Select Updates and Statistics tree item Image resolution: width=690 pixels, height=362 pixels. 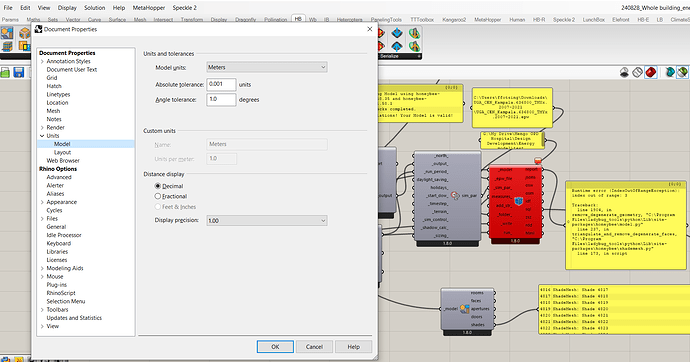click(74, 318)
